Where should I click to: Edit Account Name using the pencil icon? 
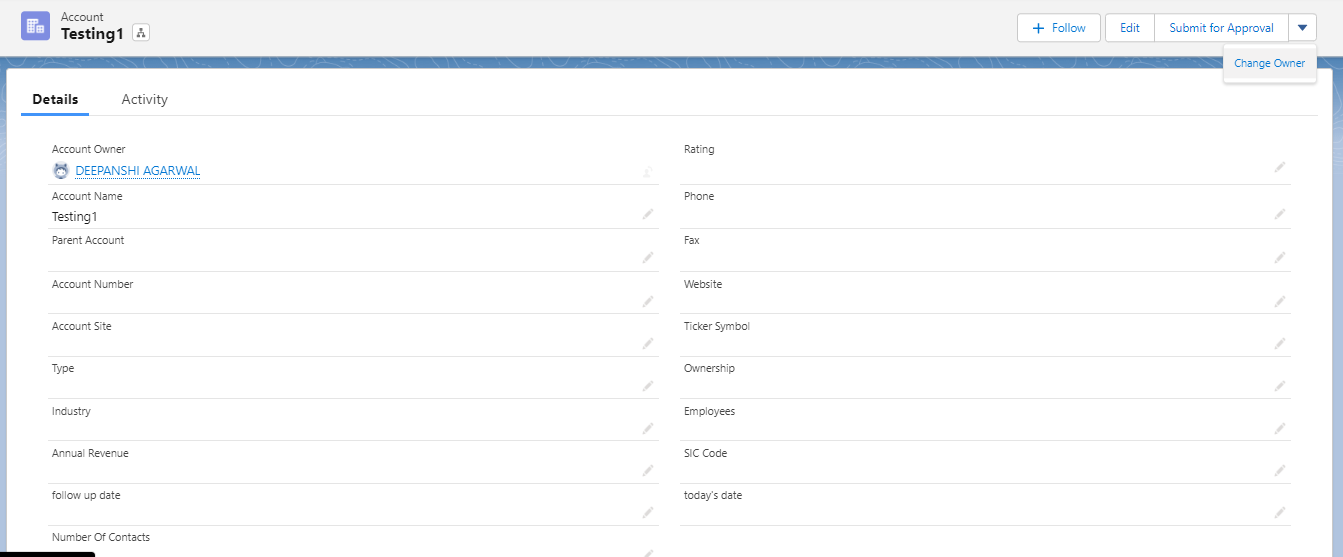[648, 214]
